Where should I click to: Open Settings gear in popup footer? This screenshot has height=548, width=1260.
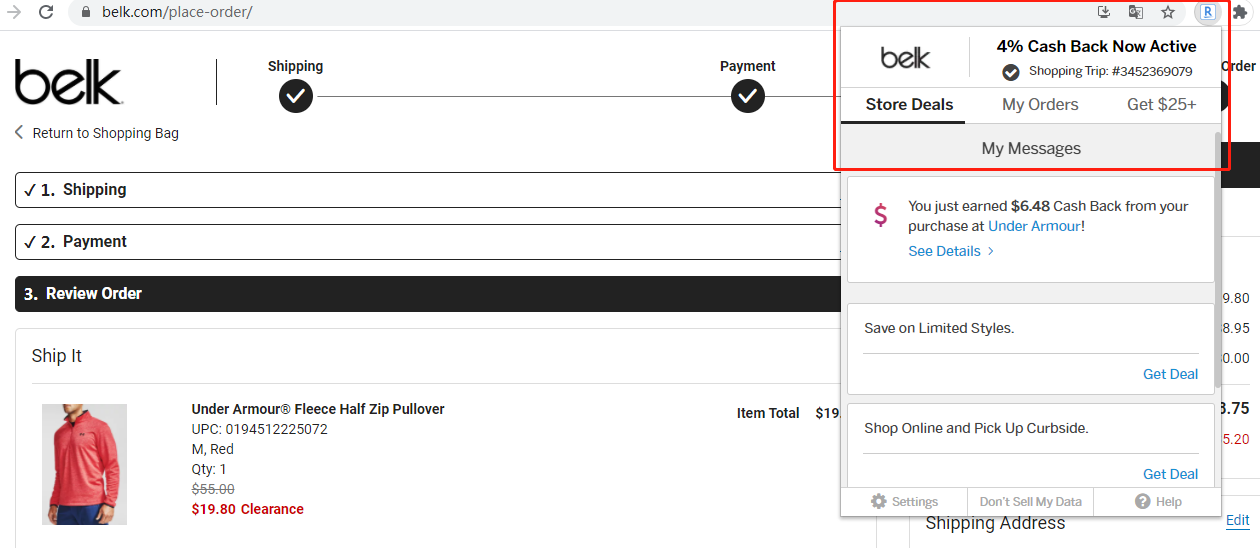879,502
